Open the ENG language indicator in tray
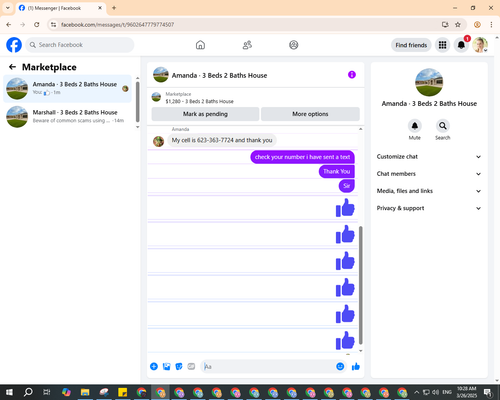The image size is (500, 400). [x=447, y=392]
